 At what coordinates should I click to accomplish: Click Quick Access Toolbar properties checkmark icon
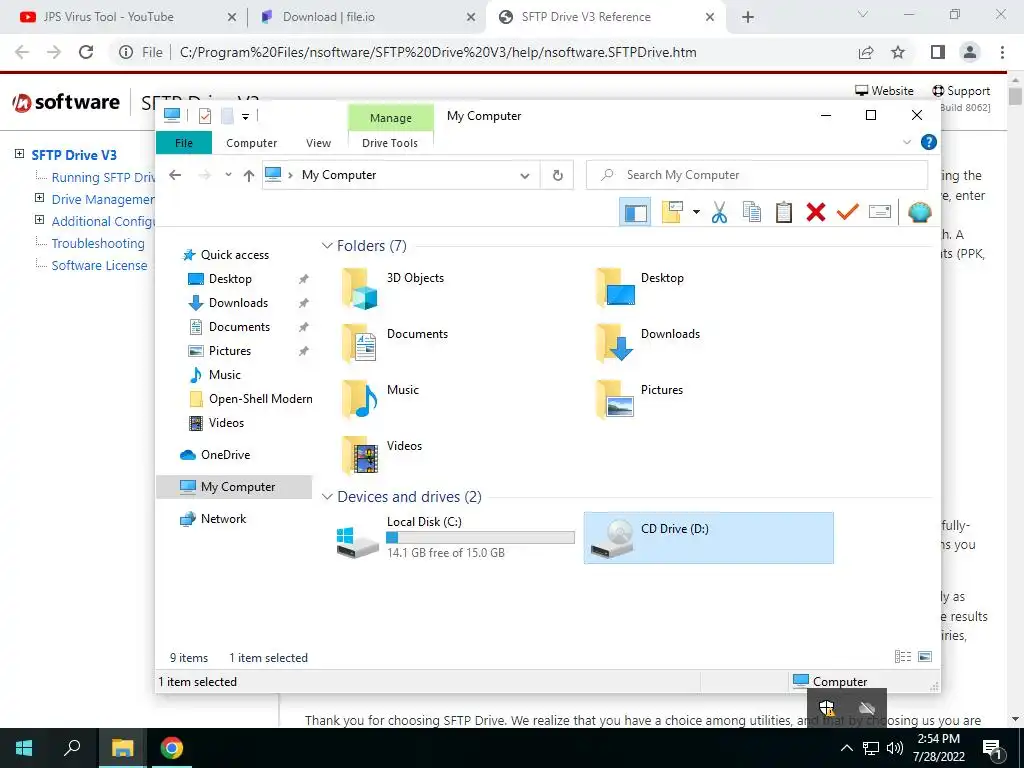[x=205, y=116]
